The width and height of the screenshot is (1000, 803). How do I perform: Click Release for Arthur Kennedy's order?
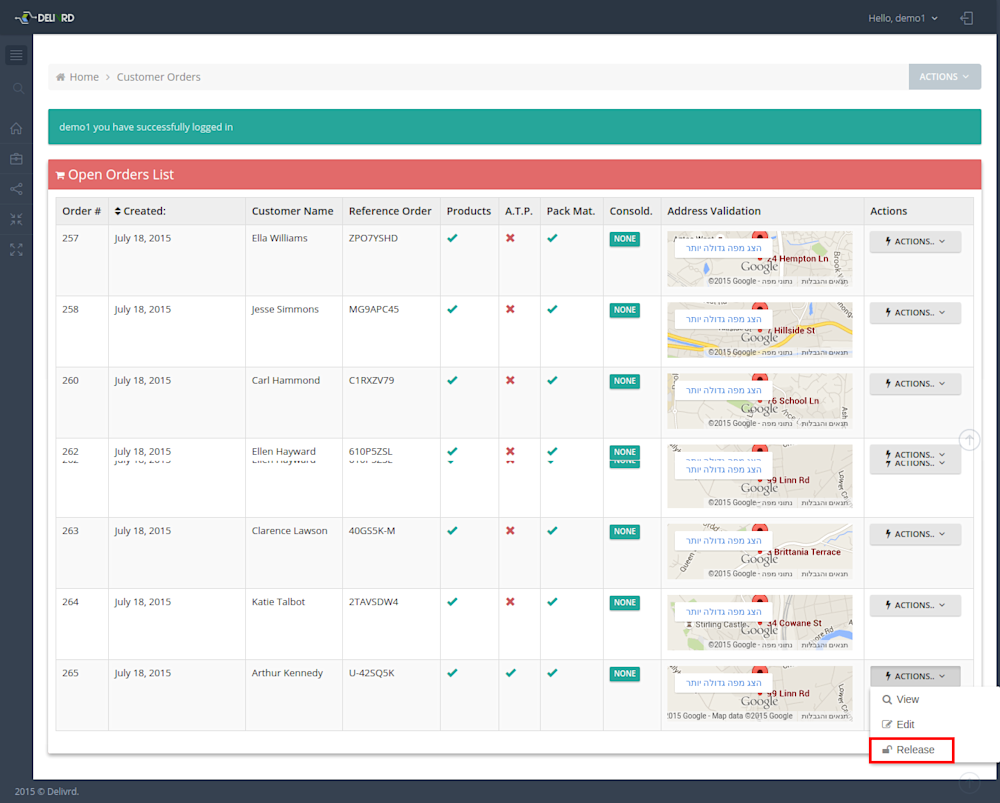coord(911,749)
